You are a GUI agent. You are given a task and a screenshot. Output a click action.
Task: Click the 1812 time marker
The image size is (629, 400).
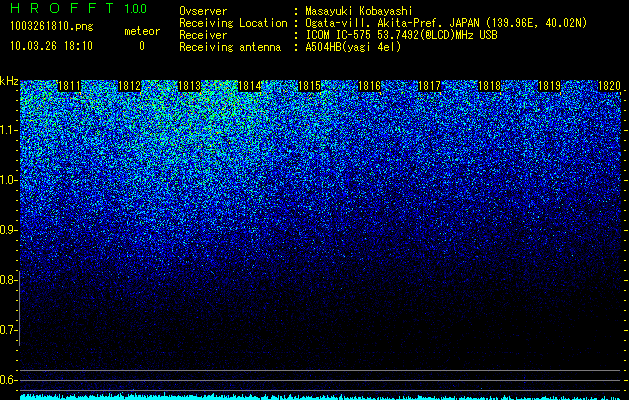tap(129, 86)
